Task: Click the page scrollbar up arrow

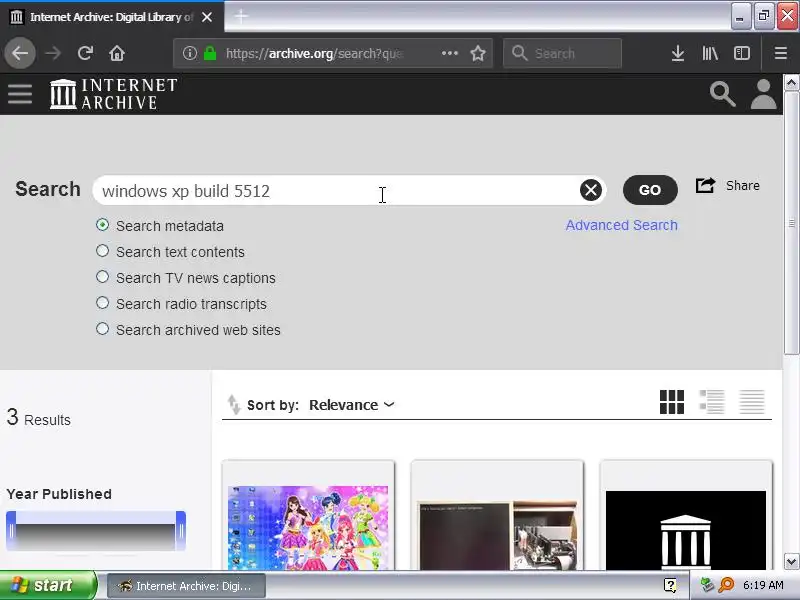Action: tap(791, 82)
